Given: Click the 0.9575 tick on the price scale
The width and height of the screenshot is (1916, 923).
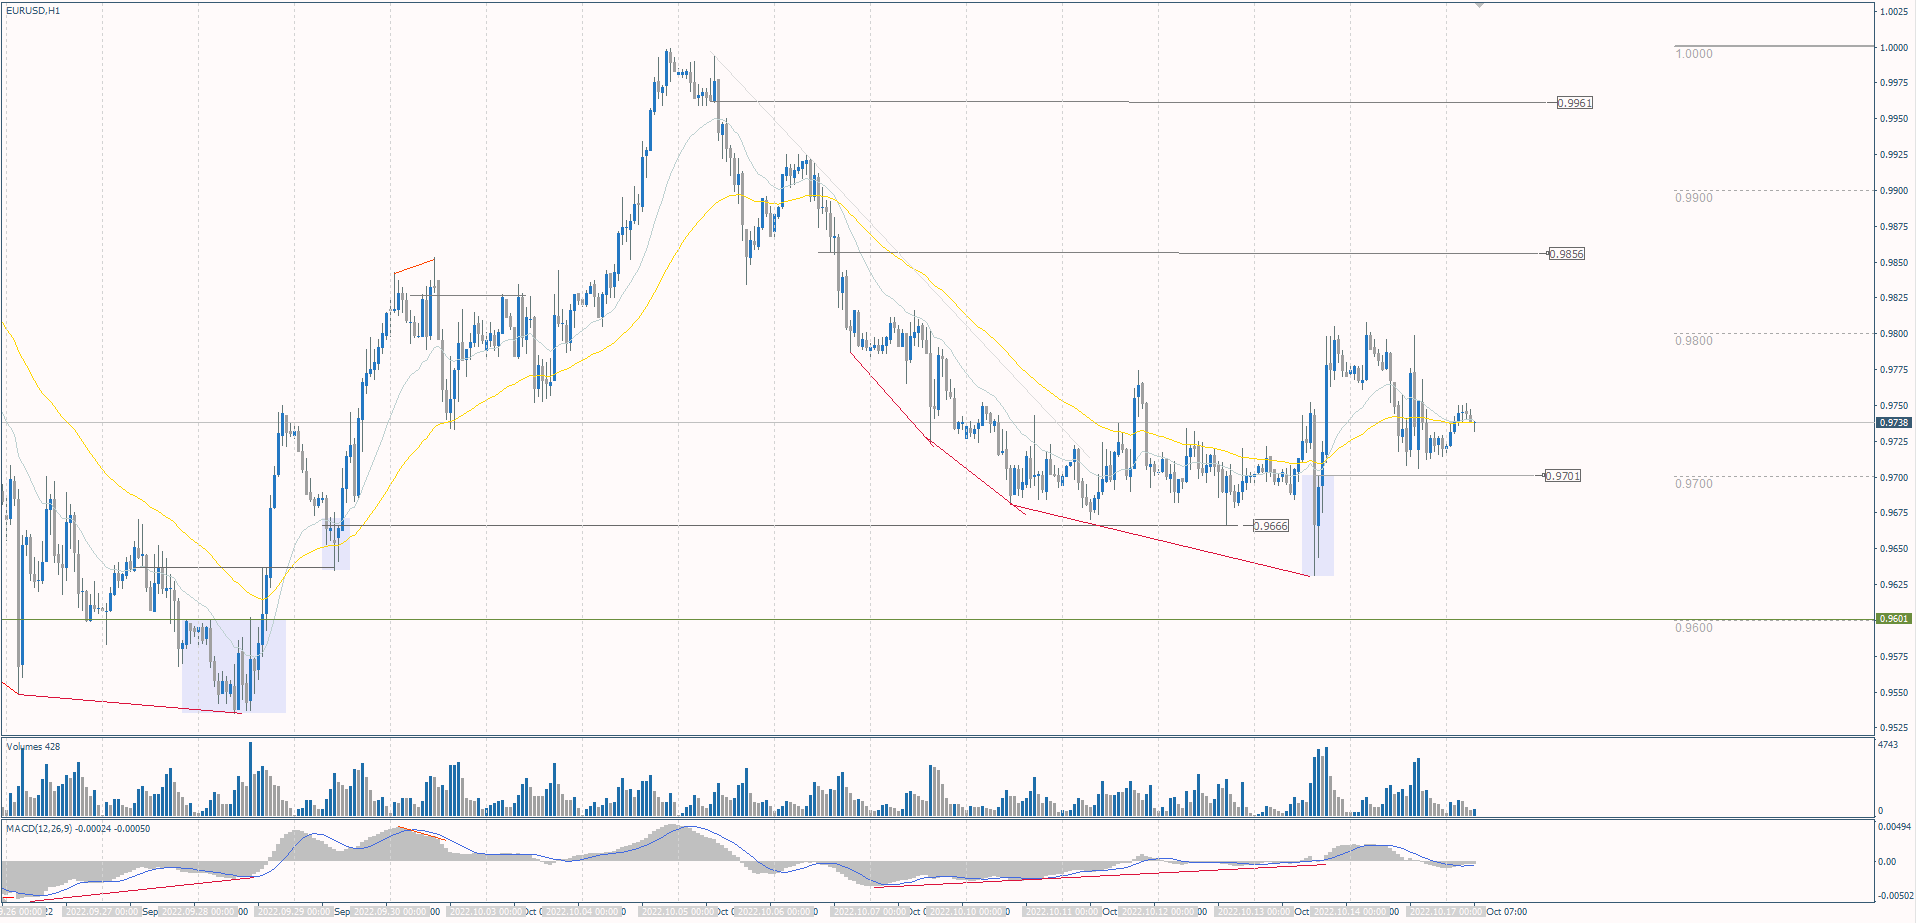Looking at the screenshot, I should click(x=1894, y=657).
